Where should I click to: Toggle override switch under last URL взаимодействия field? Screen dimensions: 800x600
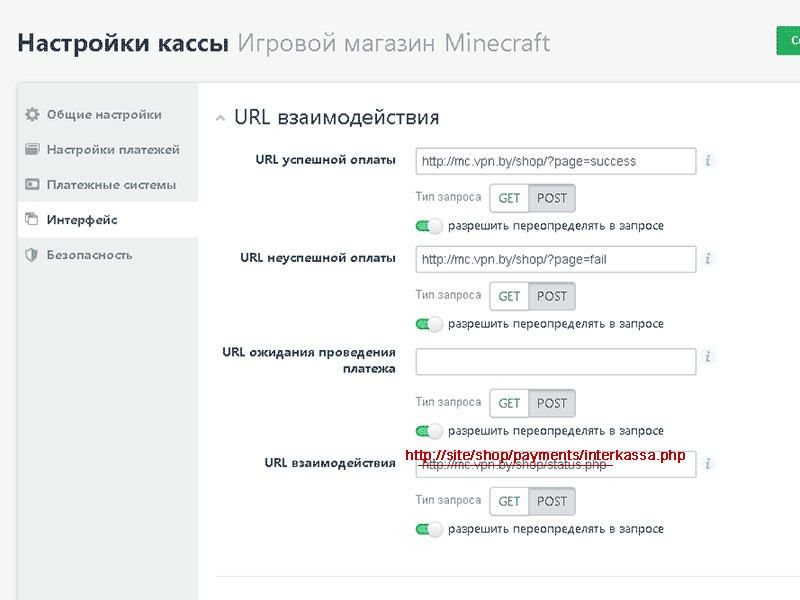point(429,529)
